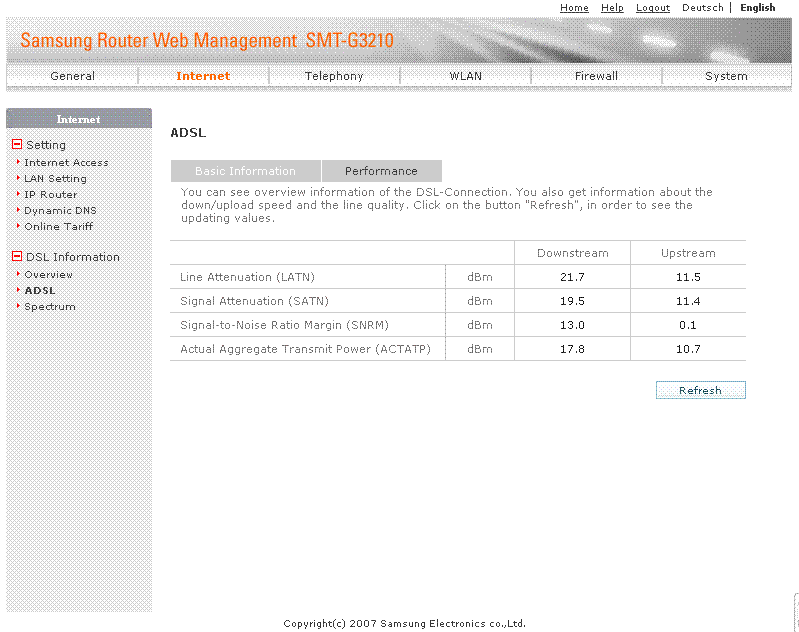
Task: Open IP Router in sidebar
Action: coord(51,195)
